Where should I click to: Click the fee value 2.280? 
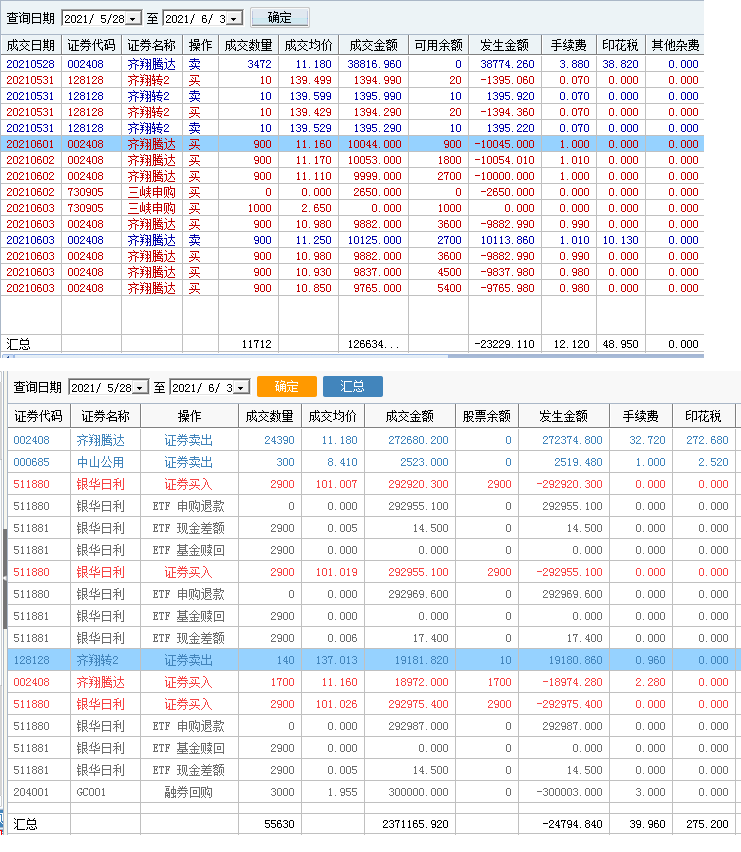650,682
